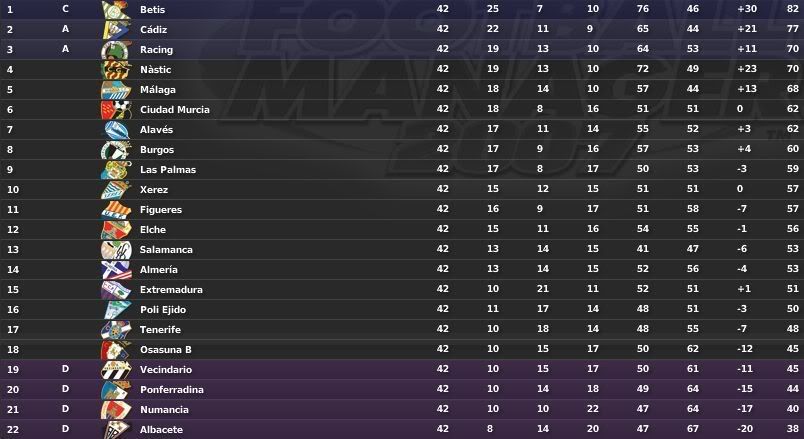804x439 pixels.
Task: Select the Racing team crest
Action: (x=116, y=50)
